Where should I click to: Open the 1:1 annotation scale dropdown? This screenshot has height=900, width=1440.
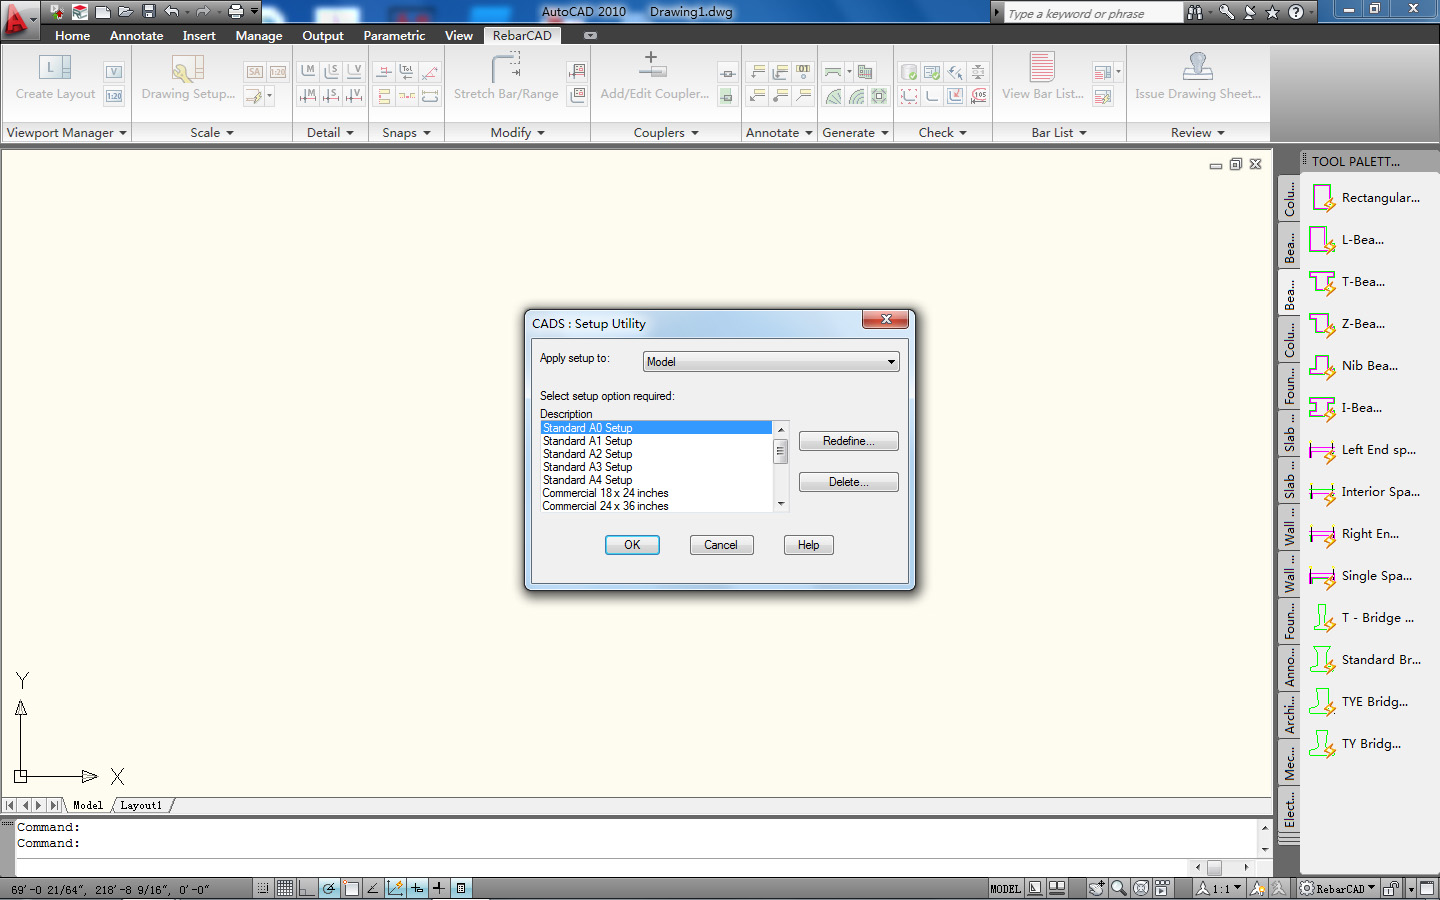[x=1220, y=888]
